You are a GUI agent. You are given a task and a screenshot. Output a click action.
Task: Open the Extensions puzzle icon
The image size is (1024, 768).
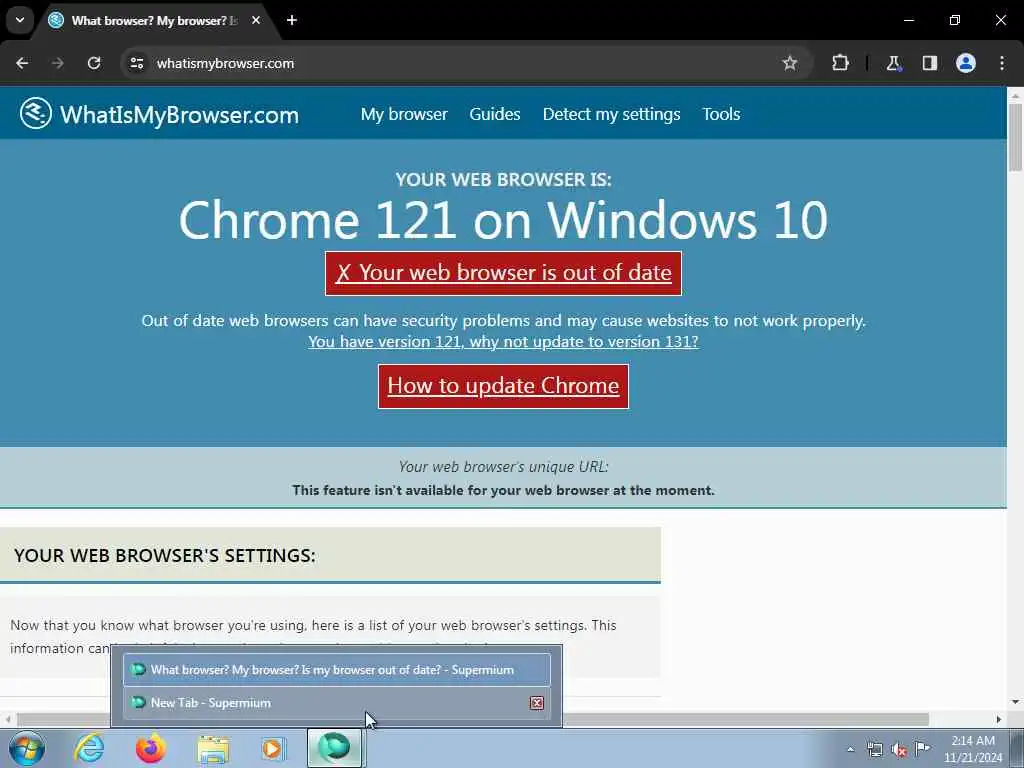840,63
